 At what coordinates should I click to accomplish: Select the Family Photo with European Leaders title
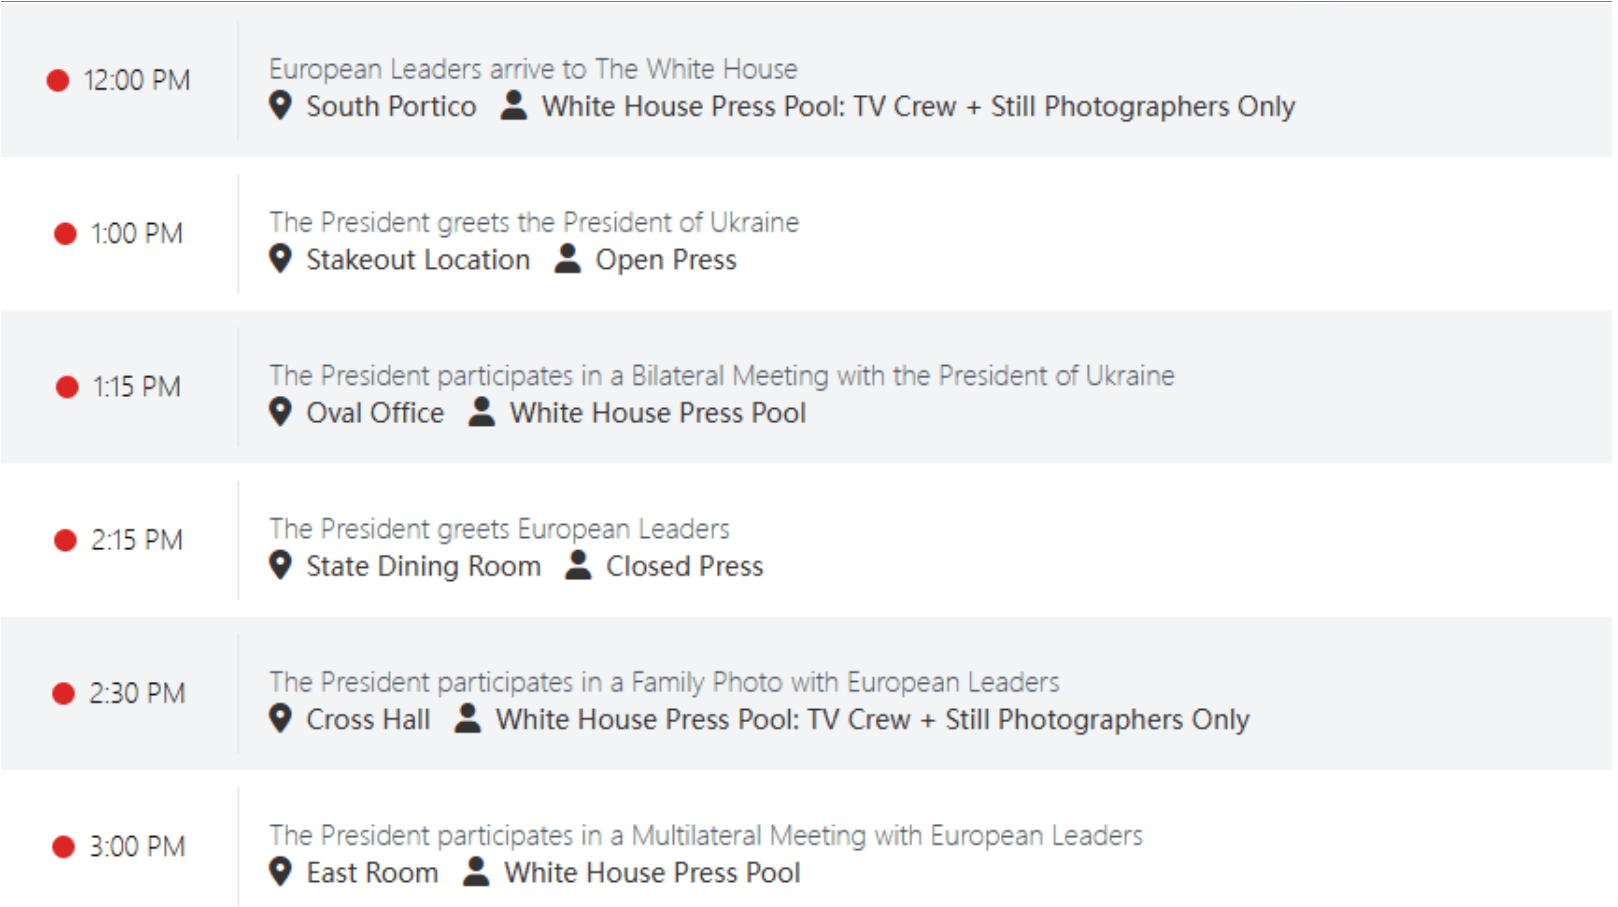point(664,682)
